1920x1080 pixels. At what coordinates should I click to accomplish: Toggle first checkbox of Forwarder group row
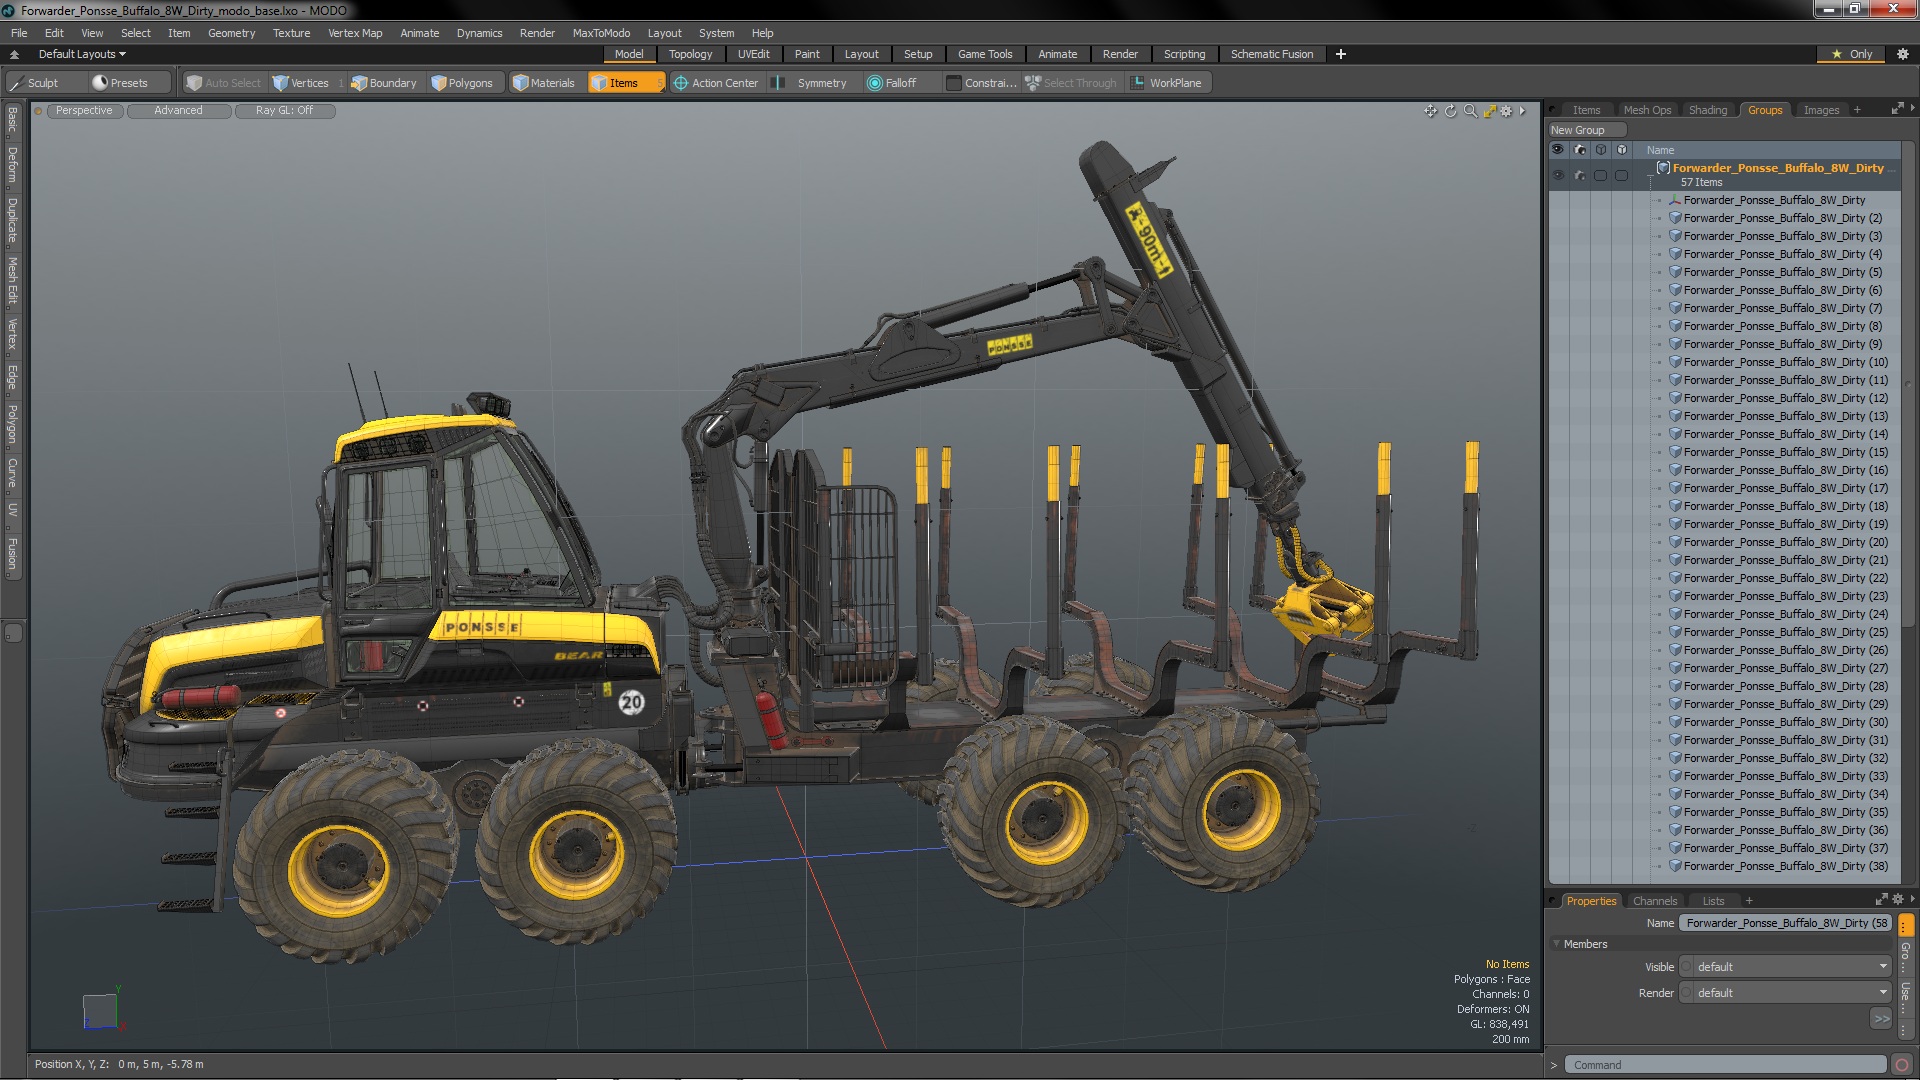pyautogui.click(x=1600, y=175)
